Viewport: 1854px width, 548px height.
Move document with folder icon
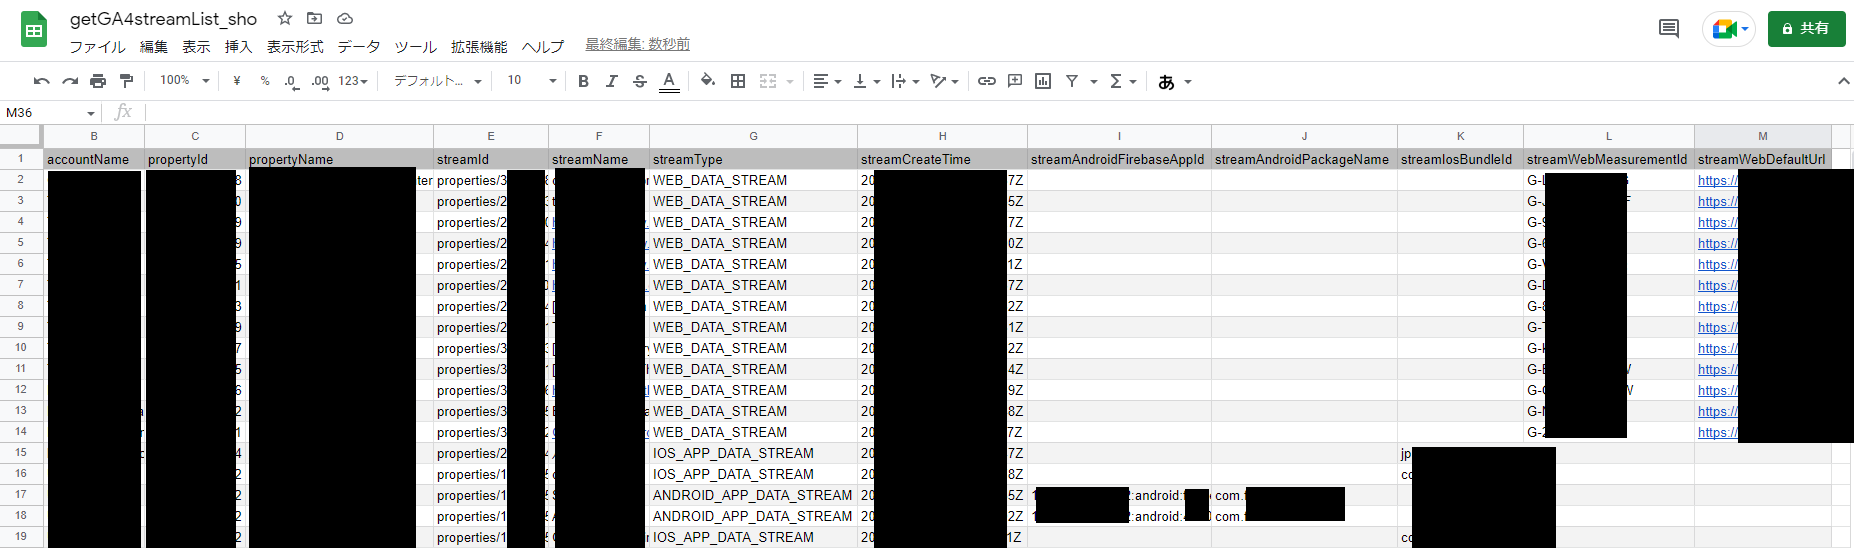[314, 18]
